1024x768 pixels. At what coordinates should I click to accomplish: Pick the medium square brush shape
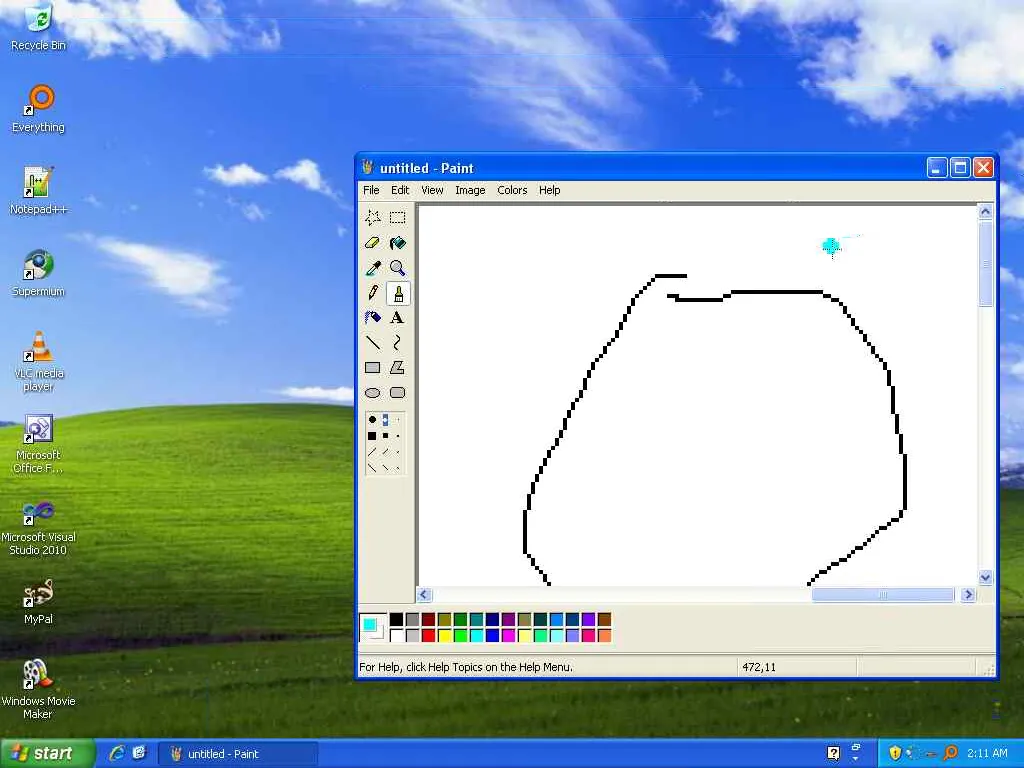pyautogui.click(x=385, y=436)
